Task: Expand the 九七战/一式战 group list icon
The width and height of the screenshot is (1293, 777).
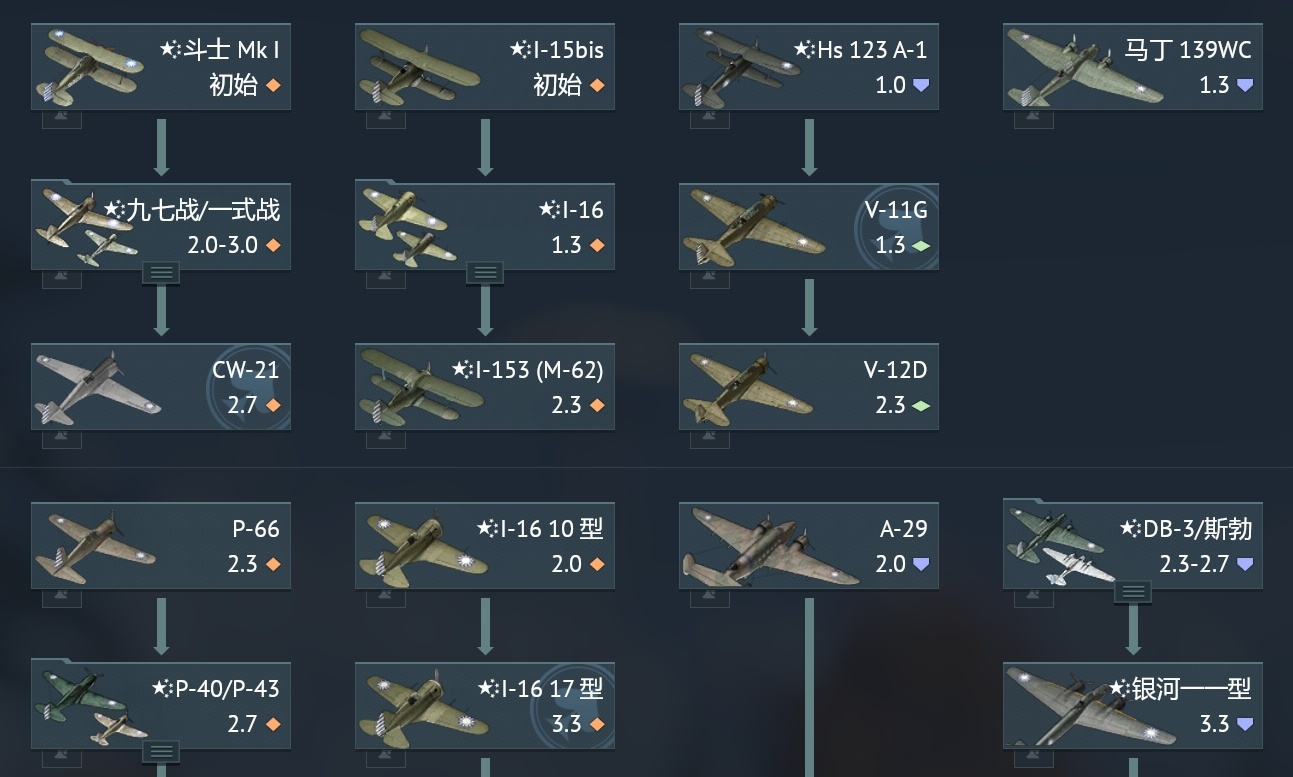Action: click(162, 272)
